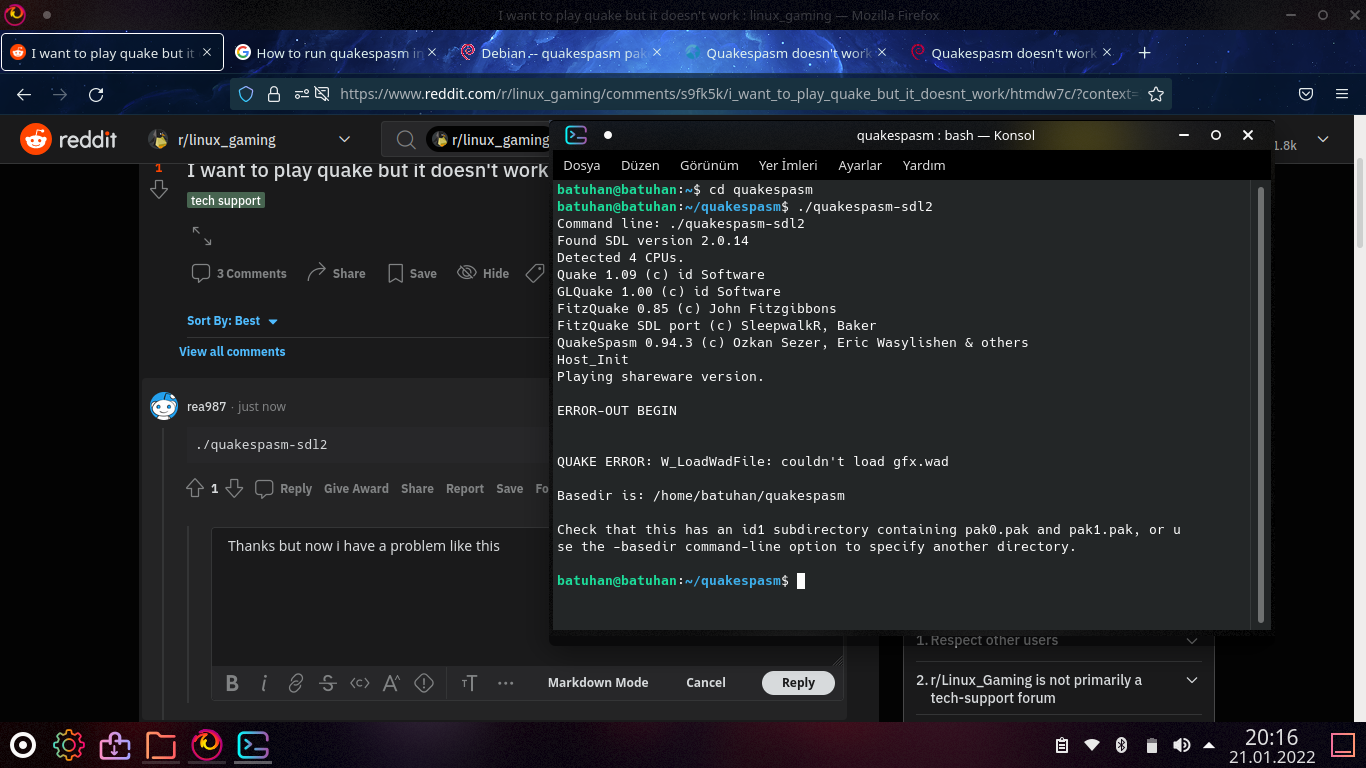Click the Firefox URL address bar
The image size is (1366, 768).
[738, 94]
